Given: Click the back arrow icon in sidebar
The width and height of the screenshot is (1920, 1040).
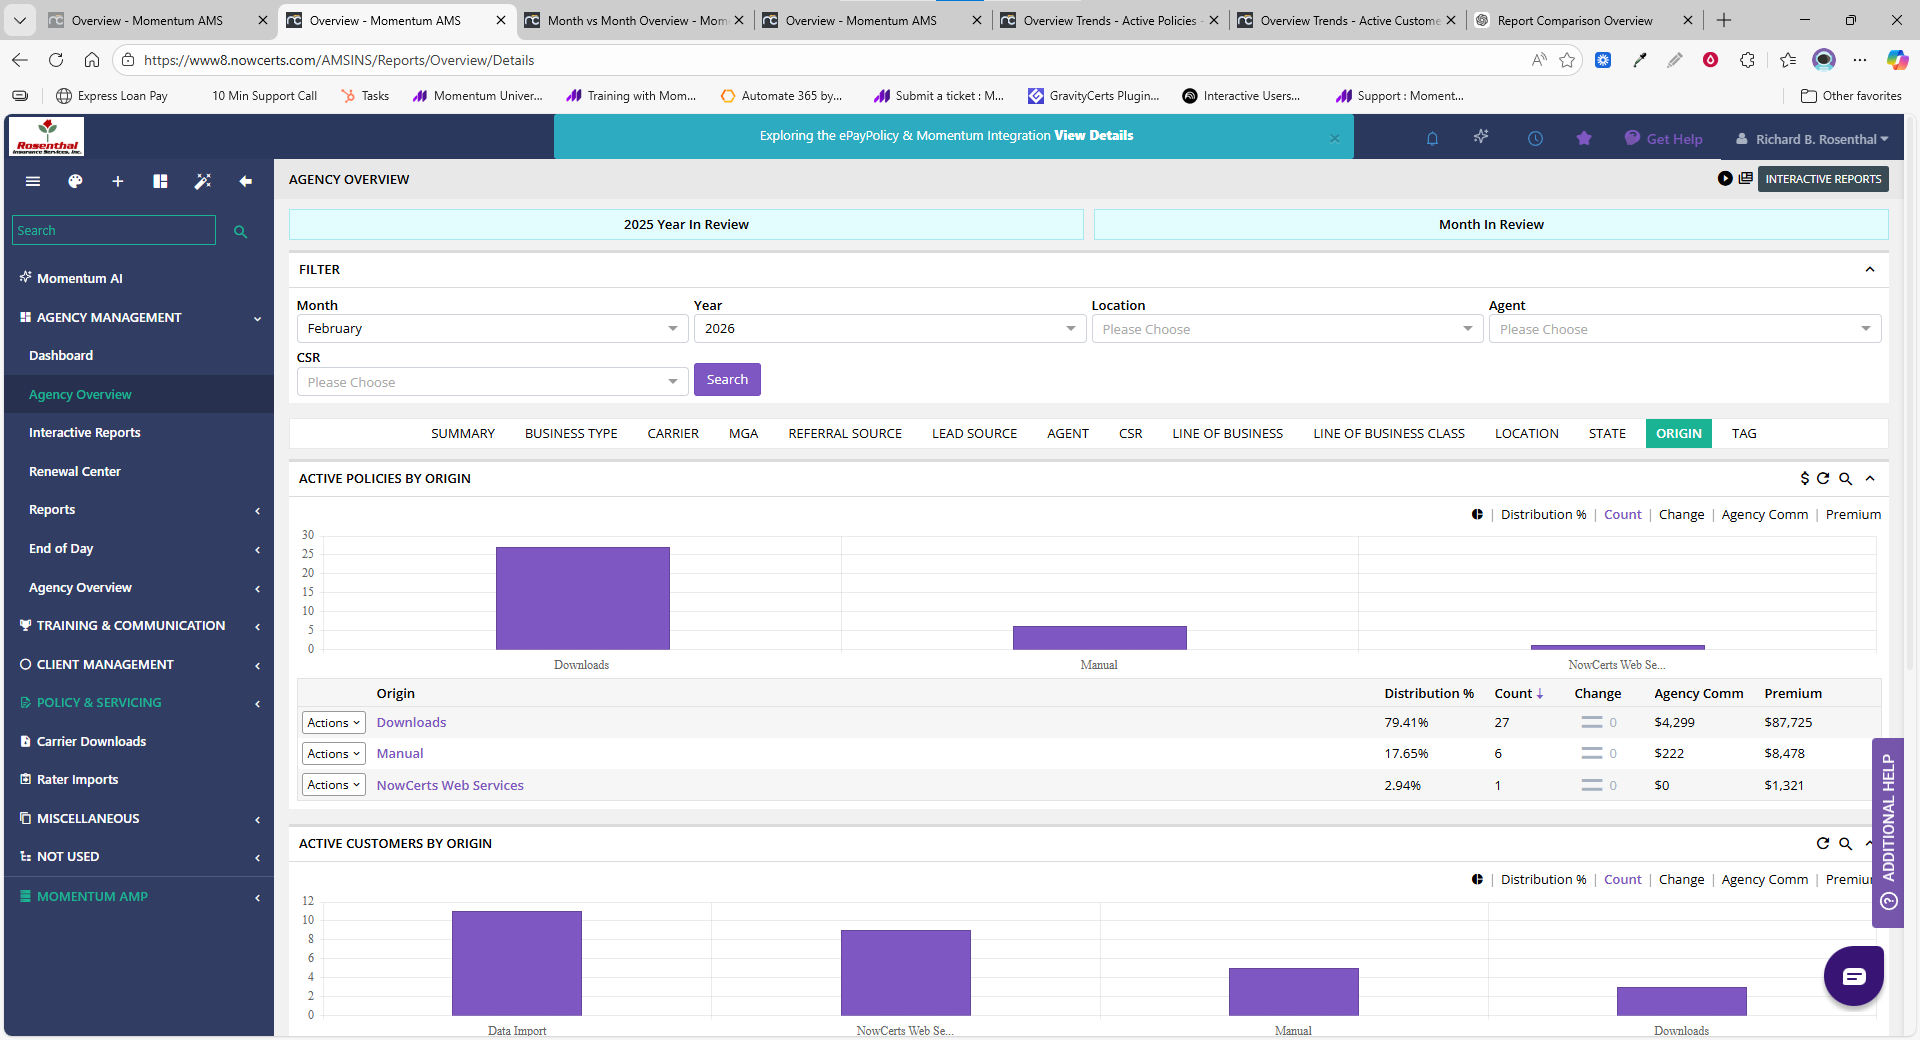Looking at the screenshot, I should point(245,181).
